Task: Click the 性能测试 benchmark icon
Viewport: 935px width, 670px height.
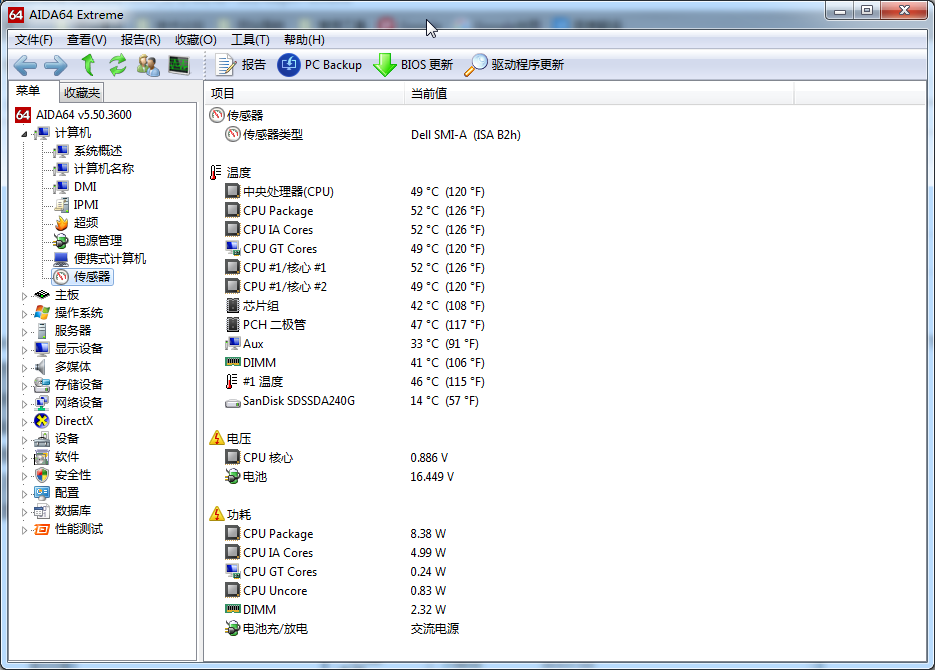Action: click(x=42, y=529)
